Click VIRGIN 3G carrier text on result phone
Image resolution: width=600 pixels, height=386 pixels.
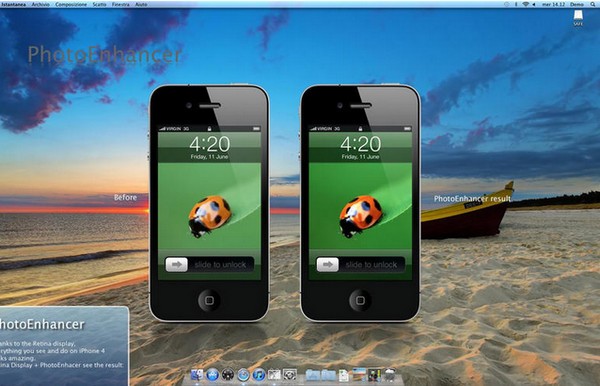coord(329,129)
